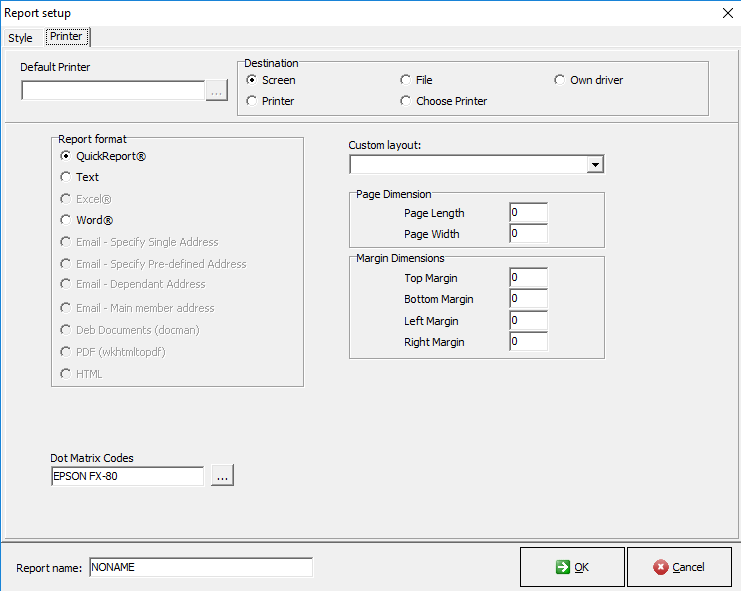
Task: Select the Printer tab
Action: coord(66,37)
